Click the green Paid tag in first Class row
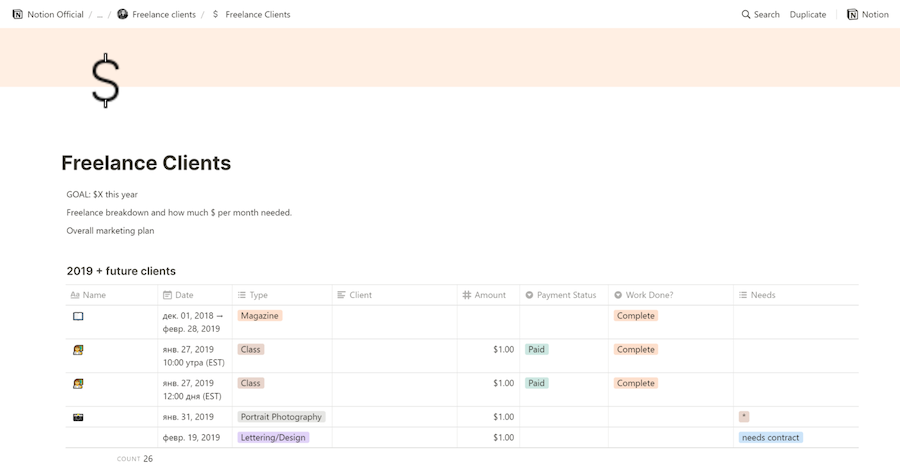 coord(537,350)
